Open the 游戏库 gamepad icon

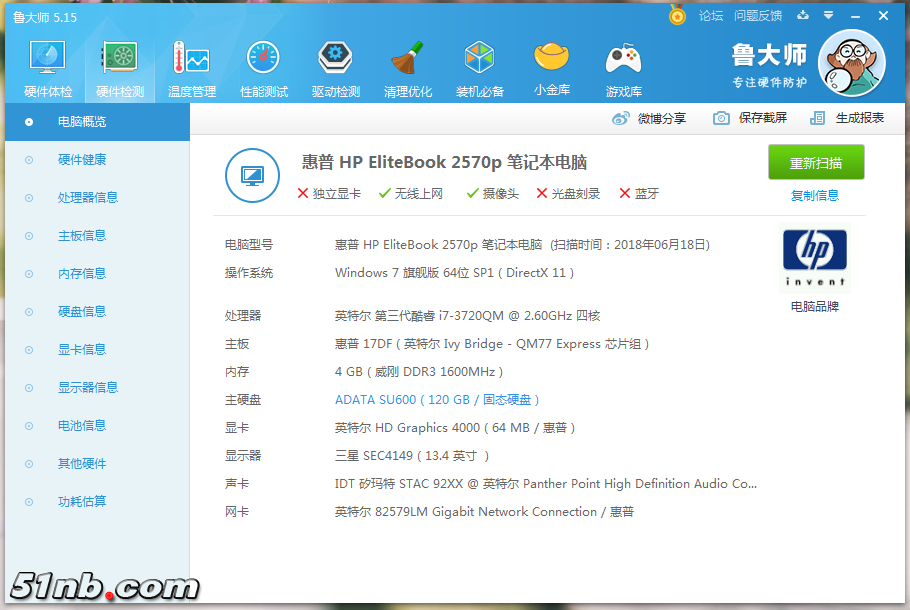[x=623, y=68]
